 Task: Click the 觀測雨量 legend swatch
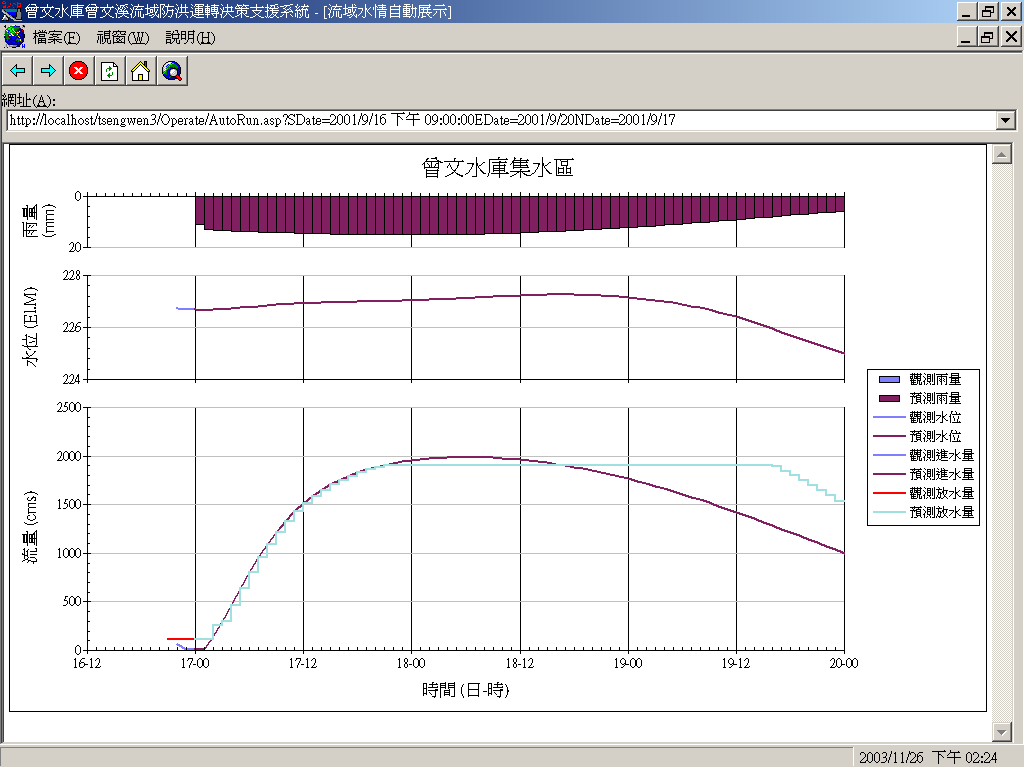pos(889,379)
